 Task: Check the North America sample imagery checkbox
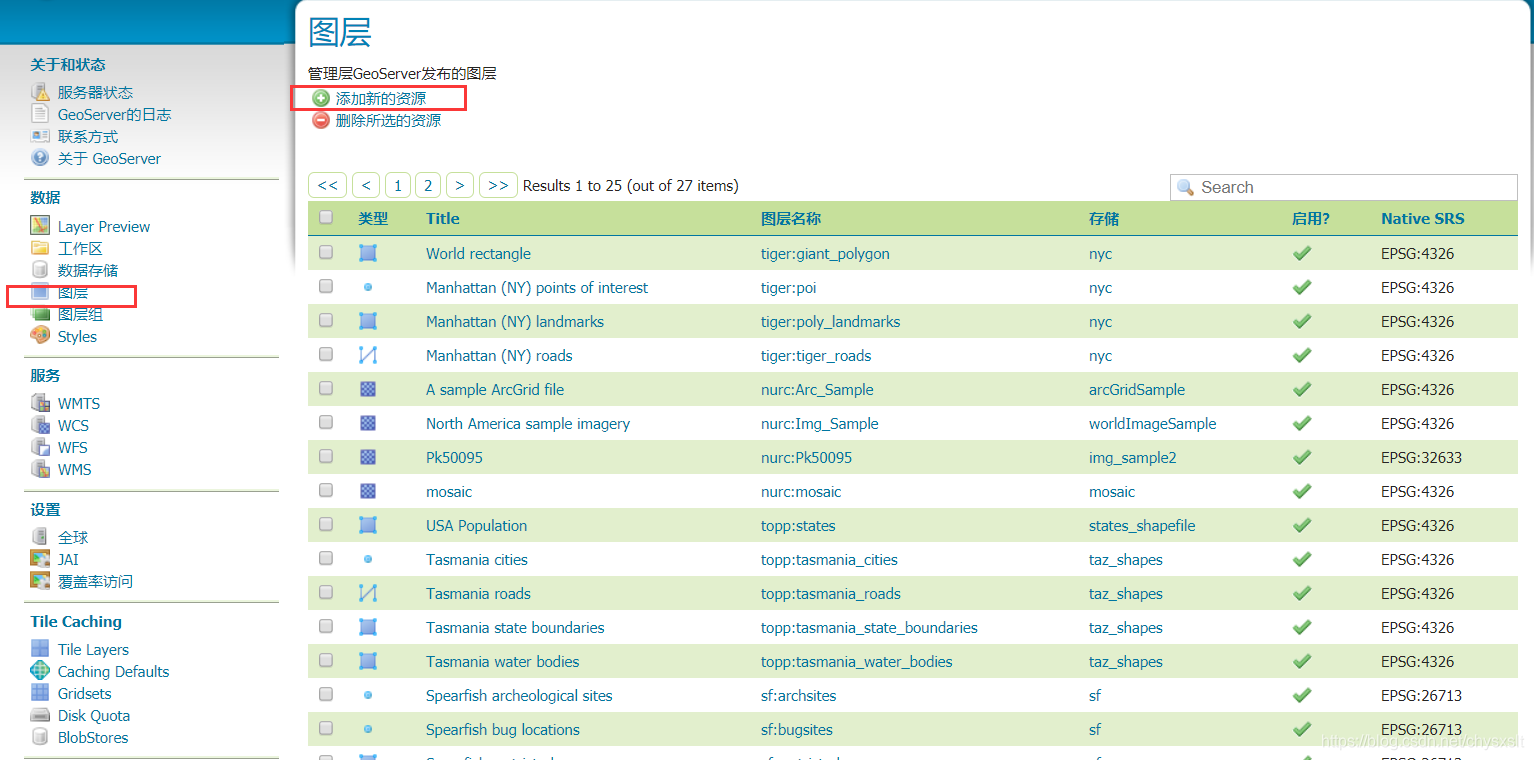click(x=326, y=423)
